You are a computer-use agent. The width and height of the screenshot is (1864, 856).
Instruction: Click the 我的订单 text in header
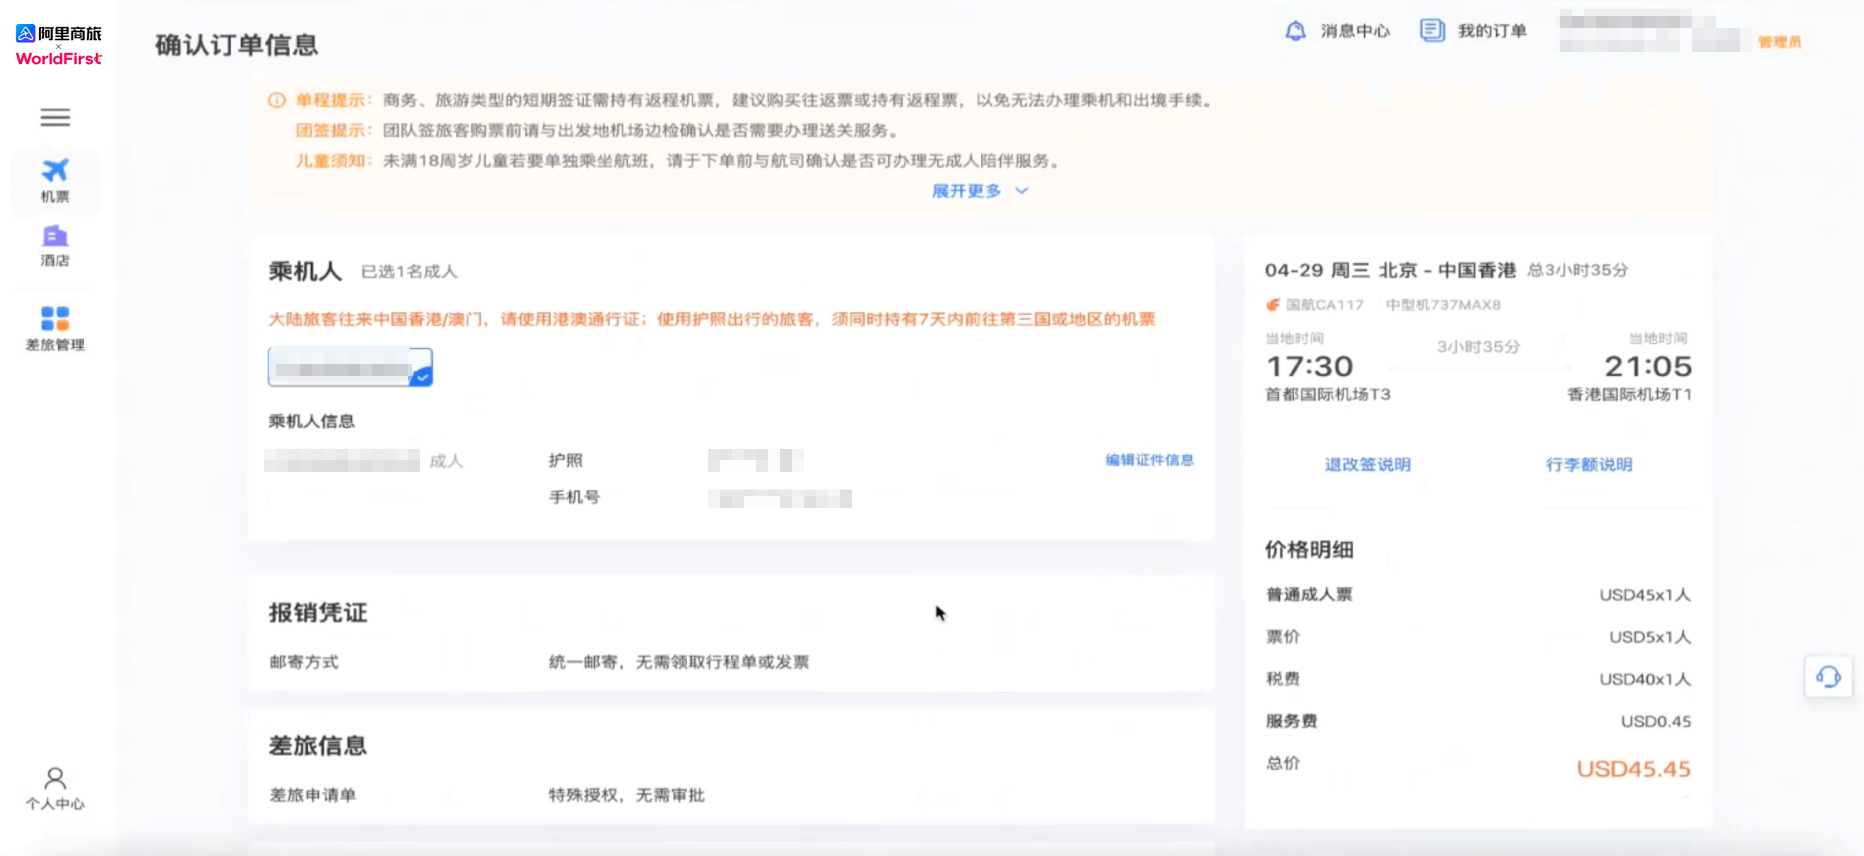click(1492, 31)
